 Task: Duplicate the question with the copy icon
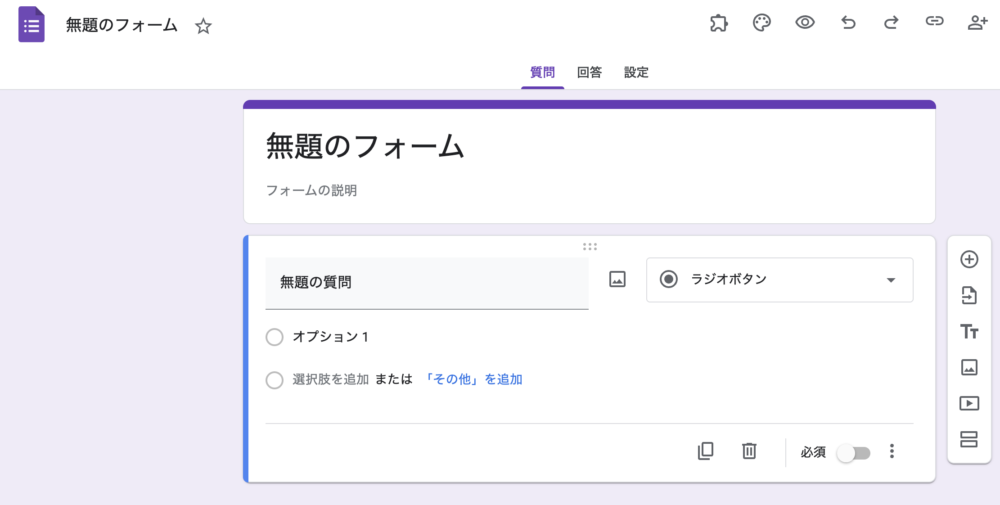(x=705, y=452)
